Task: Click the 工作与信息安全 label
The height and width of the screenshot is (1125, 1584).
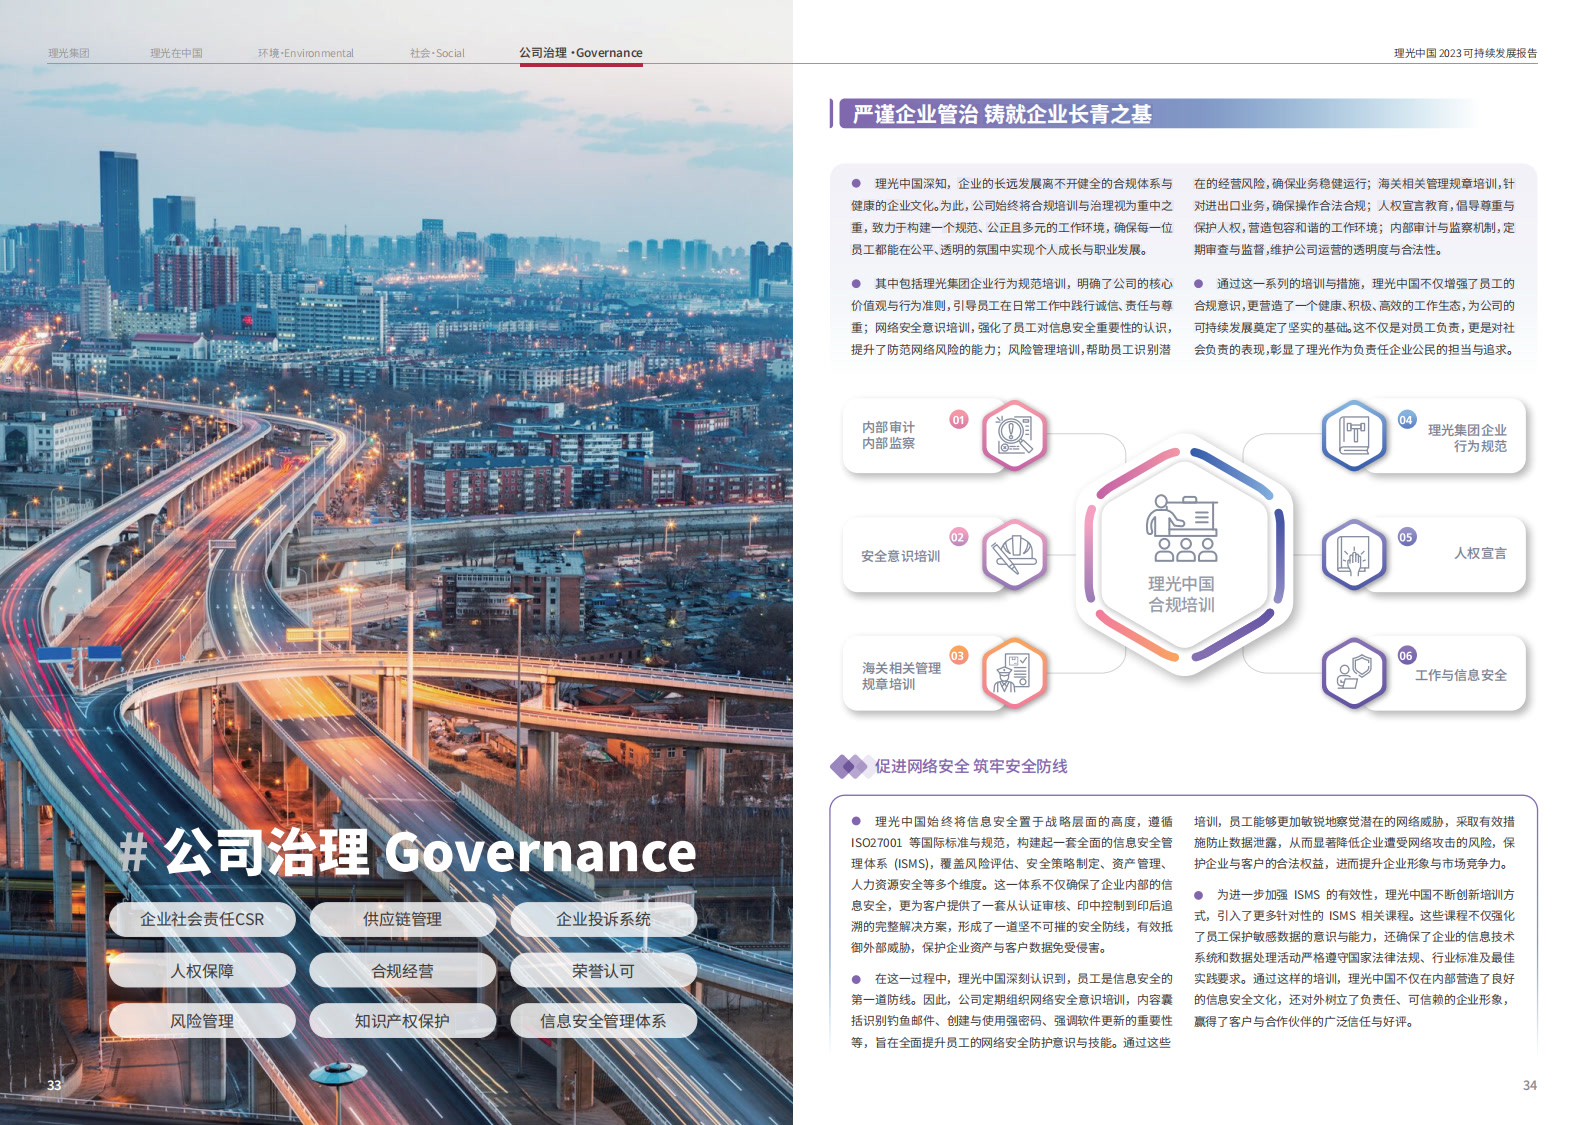Action: coord(1461,675)
